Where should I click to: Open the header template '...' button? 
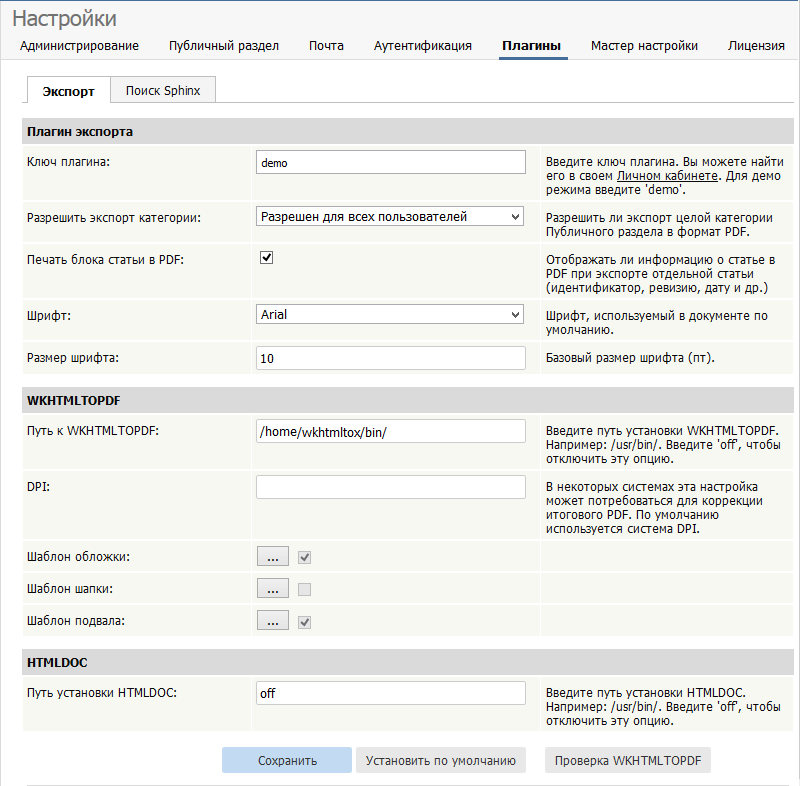click(272, 588)
